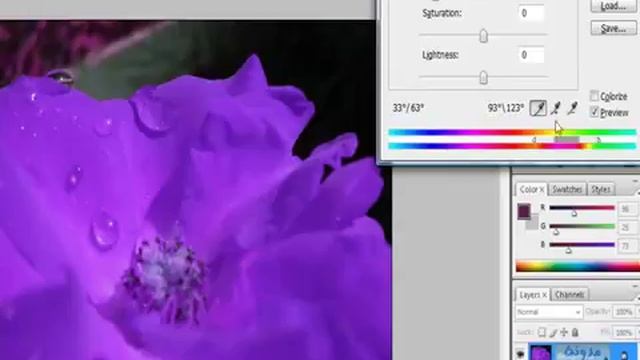The image size is (640, 360).
Task: Switch to the Swatches tab
Action: (x=567, y=189)
